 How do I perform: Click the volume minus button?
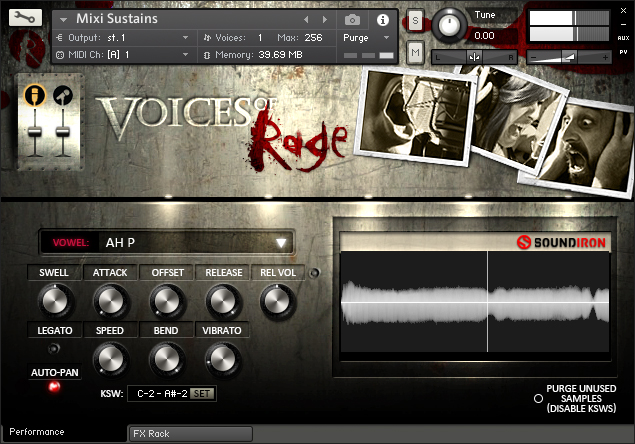tap(533, 58)
